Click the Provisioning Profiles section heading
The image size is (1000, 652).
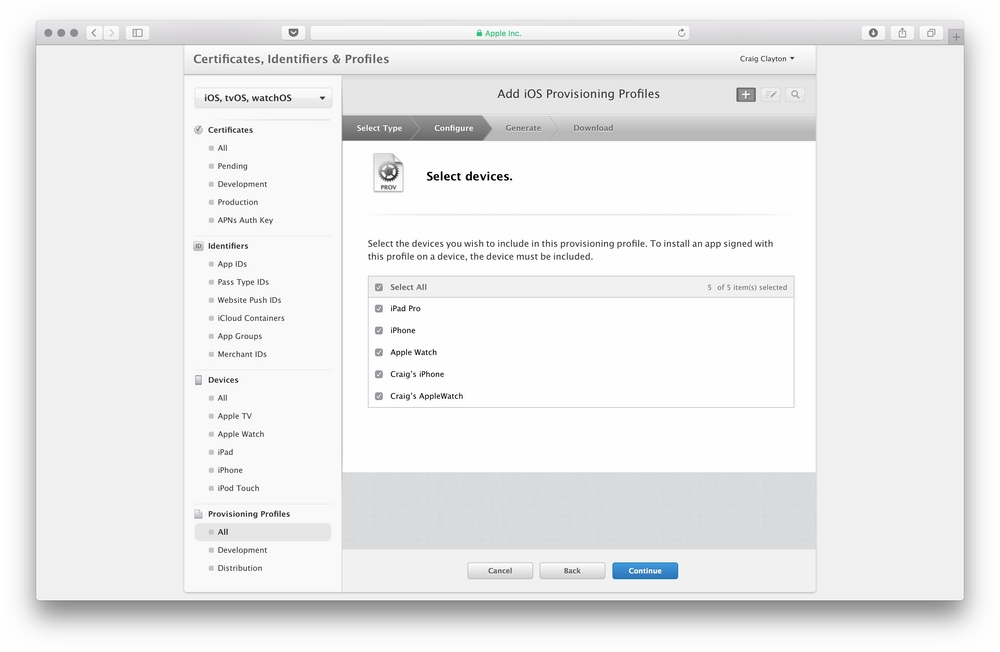coord(249,514)
